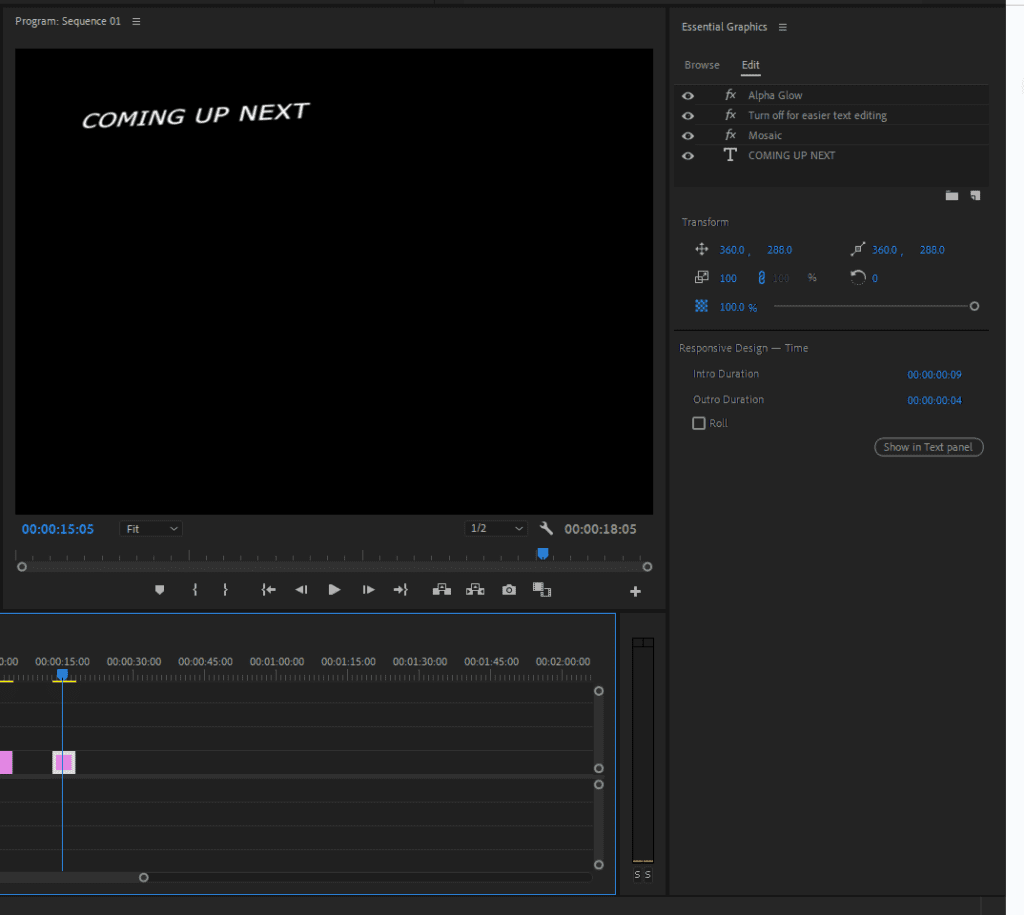Click the opacity checkerboard icon
The image size is (1024, 915).
pos(701,306)
